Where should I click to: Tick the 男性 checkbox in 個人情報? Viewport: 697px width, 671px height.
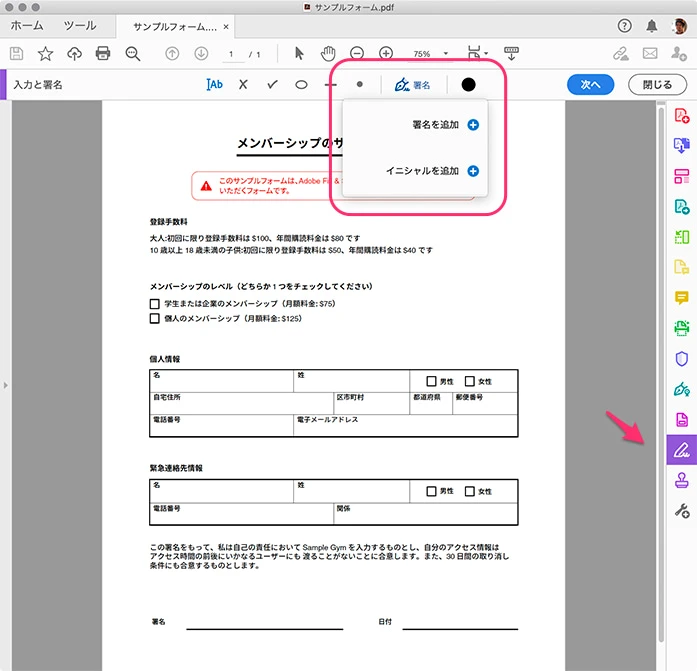pos(431,381)
